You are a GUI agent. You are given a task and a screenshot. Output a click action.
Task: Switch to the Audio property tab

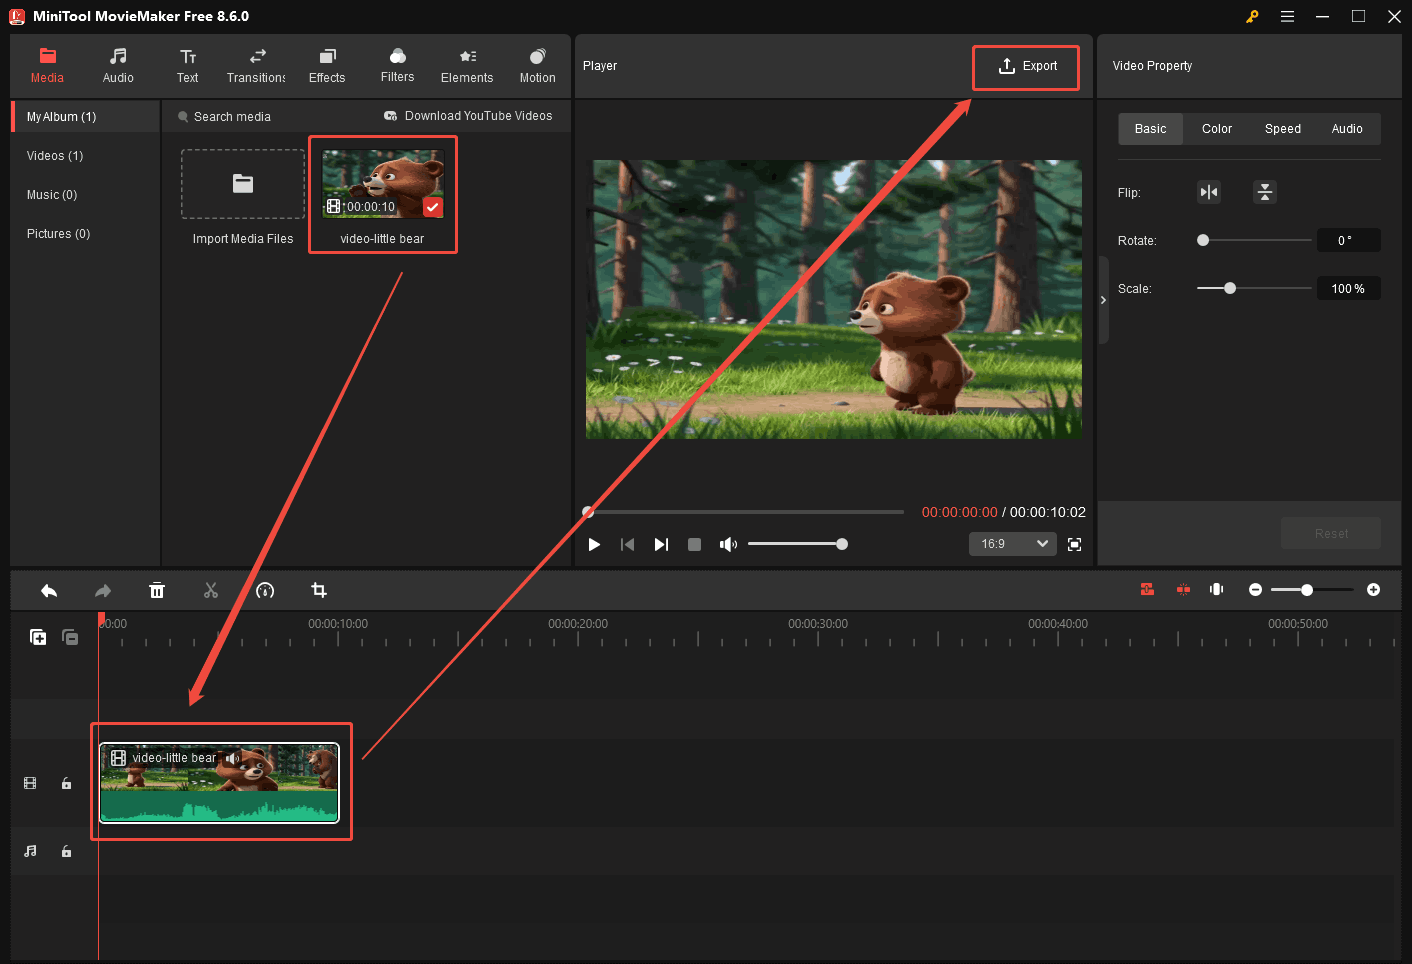click(x=1347, y=129)
